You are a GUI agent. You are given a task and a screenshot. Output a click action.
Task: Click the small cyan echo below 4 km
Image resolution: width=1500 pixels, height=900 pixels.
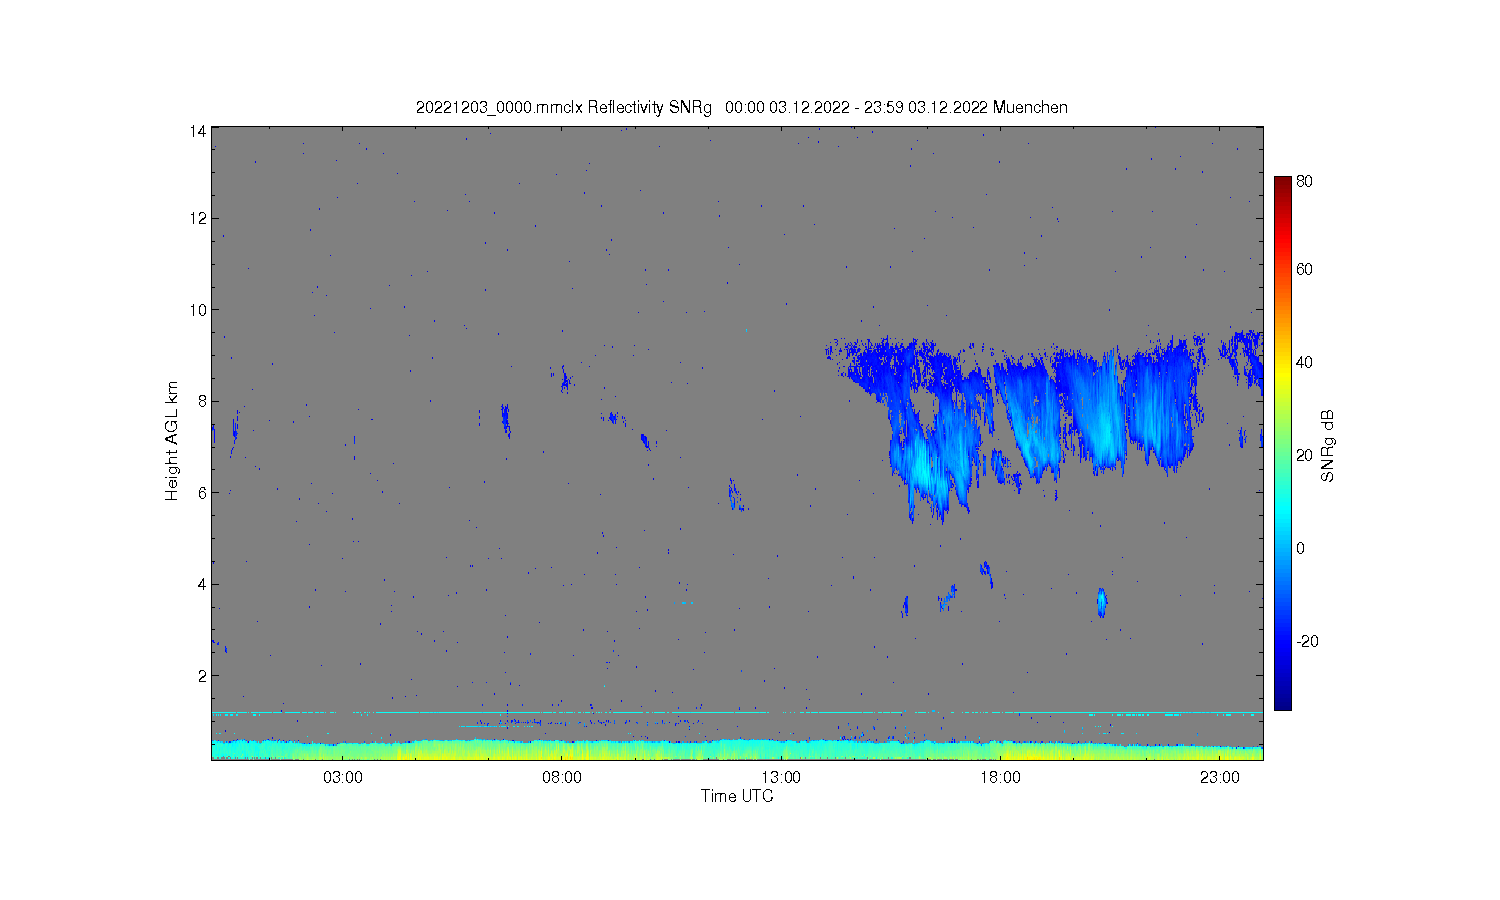click(x=1101, y=602)
